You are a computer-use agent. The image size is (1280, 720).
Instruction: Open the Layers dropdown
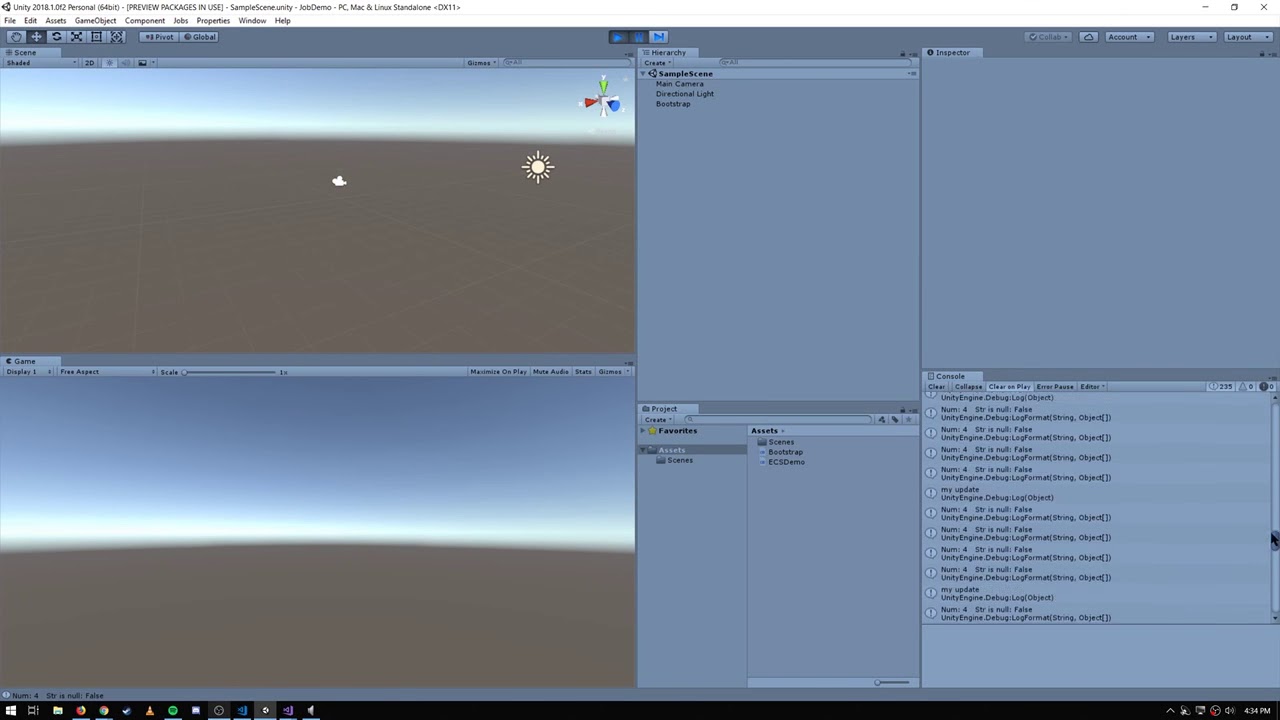click(1190, 37)
